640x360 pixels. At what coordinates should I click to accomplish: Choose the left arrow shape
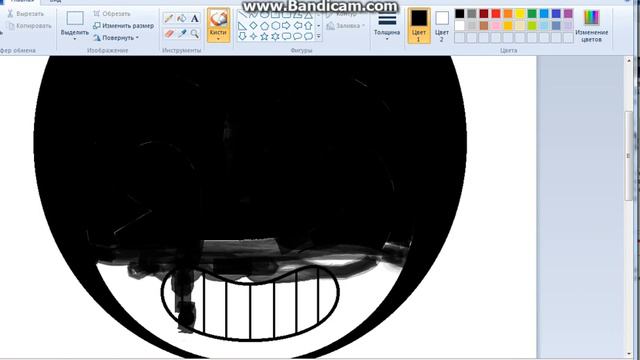click(x=298, y=26)
